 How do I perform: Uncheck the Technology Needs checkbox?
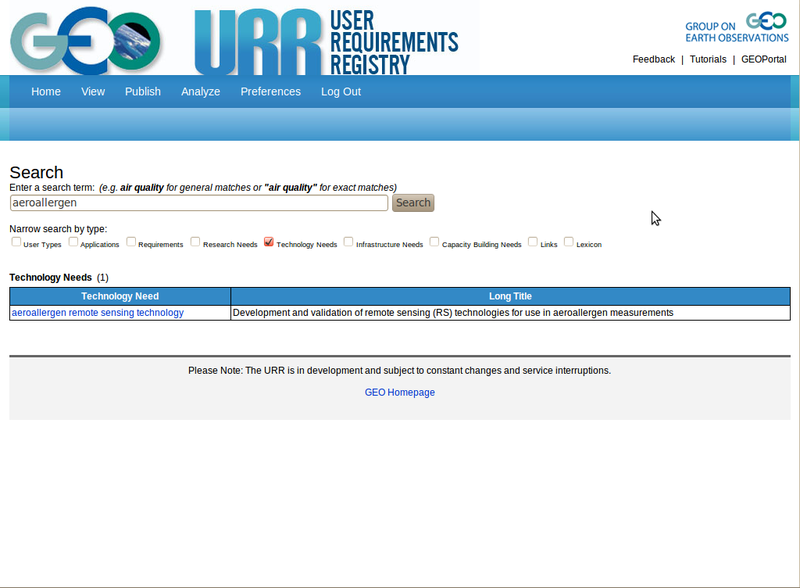pos(269,242)
